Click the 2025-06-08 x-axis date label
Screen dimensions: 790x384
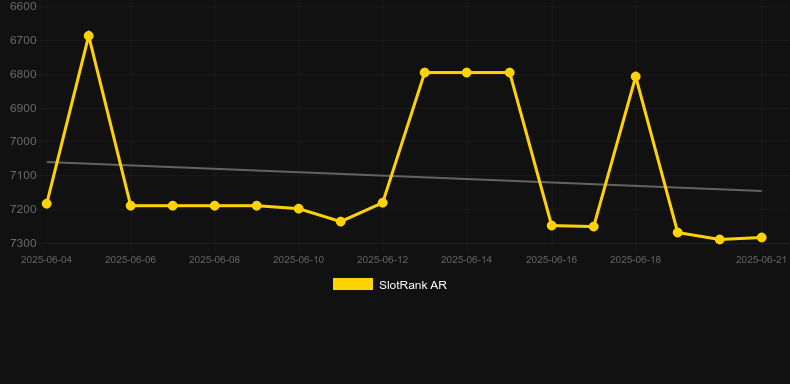coord(215,260)
